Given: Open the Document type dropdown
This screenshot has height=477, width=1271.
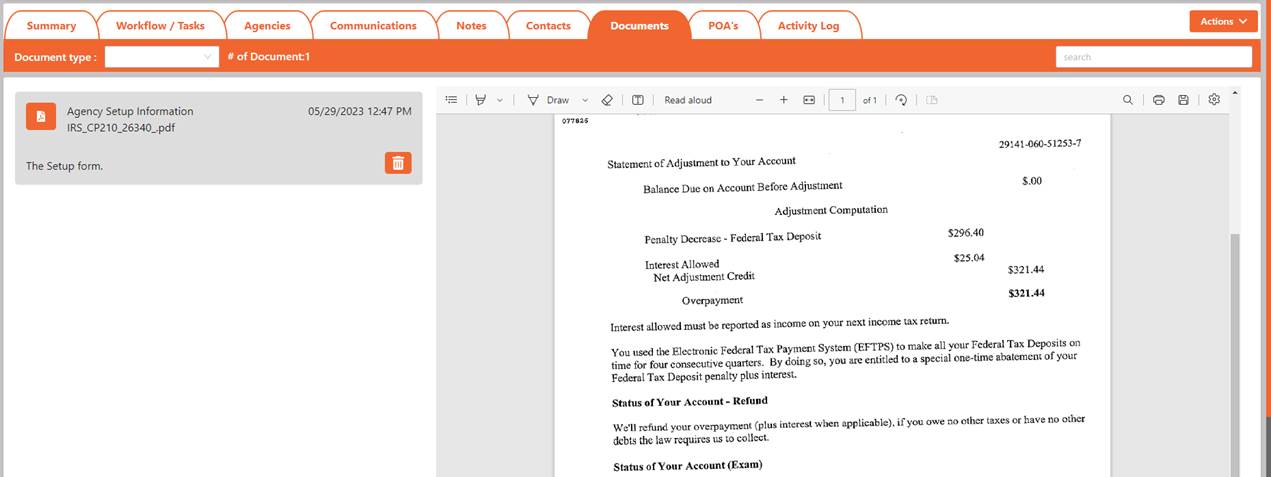Looking at the screenshot, I should 161,57.
